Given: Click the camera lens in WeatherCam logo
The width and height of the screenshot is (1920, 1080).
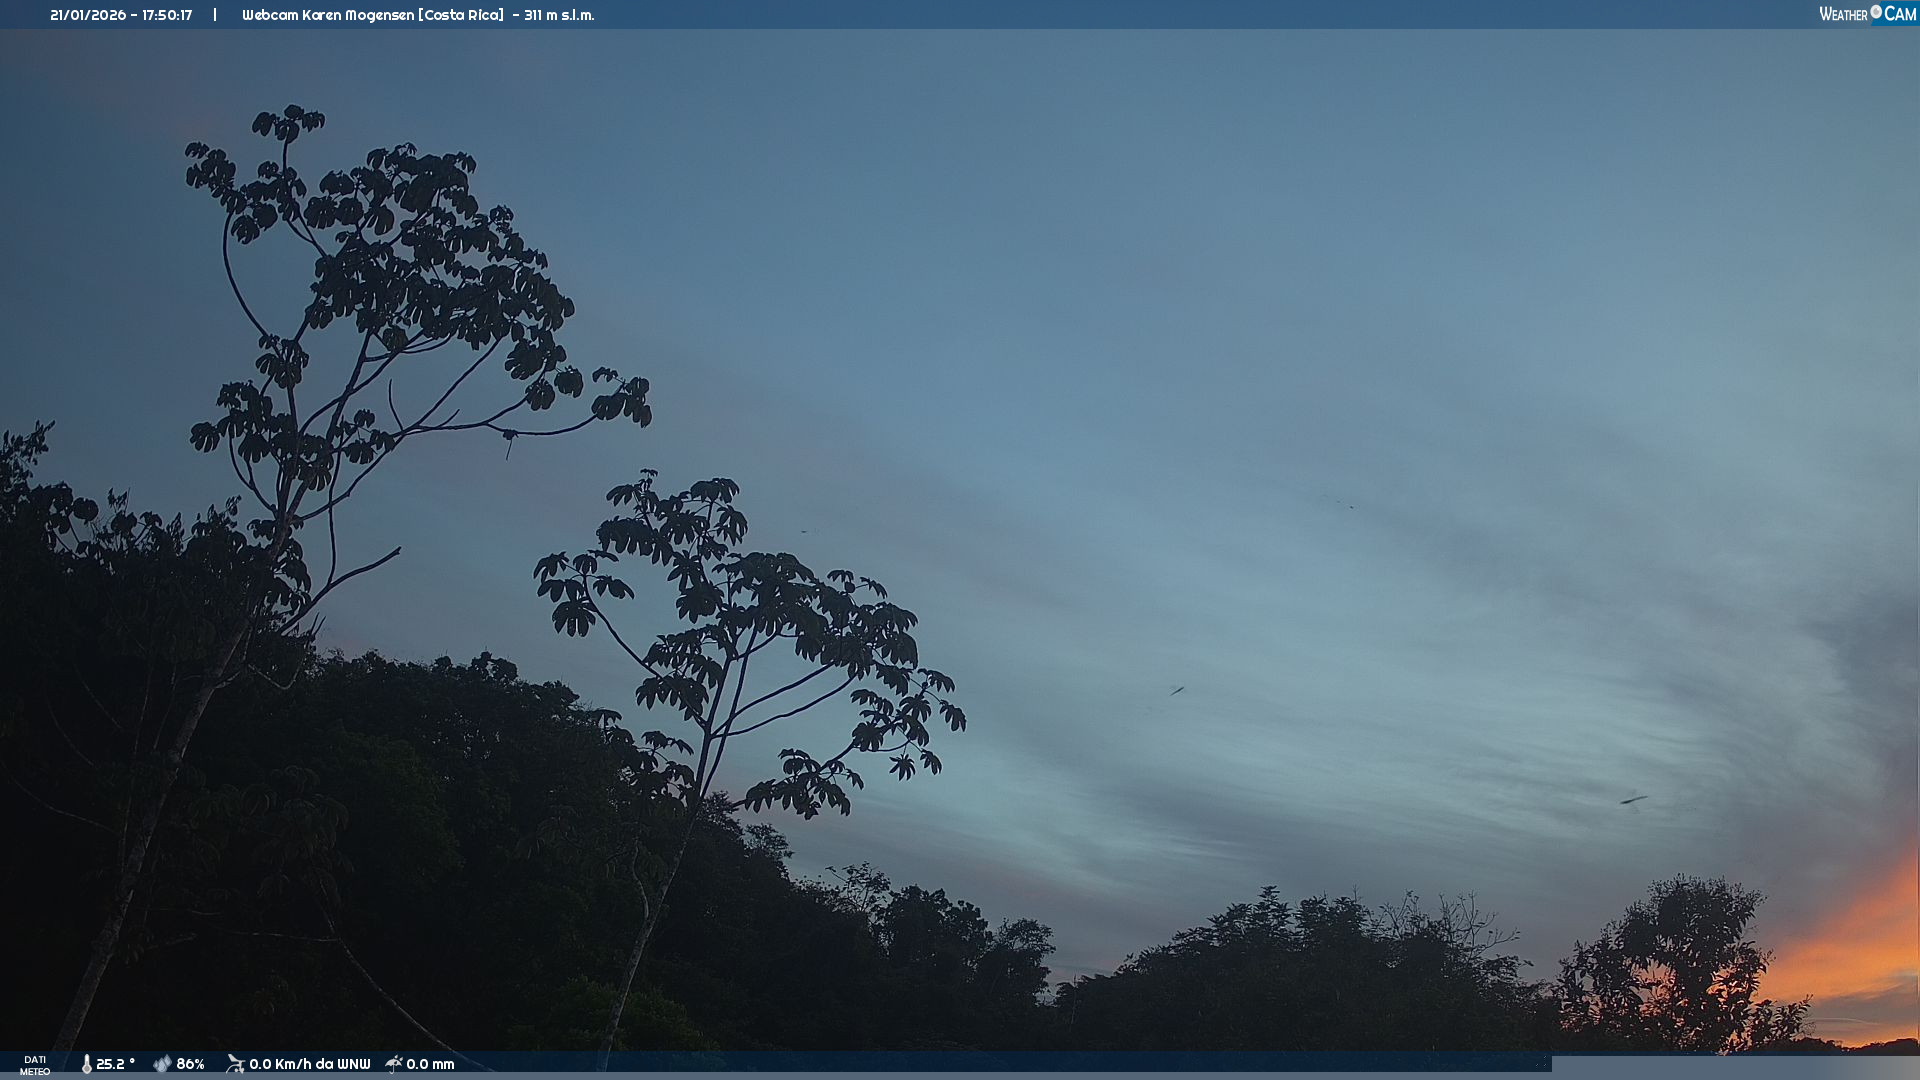Looking at the screenshot, I should 1876,12.
